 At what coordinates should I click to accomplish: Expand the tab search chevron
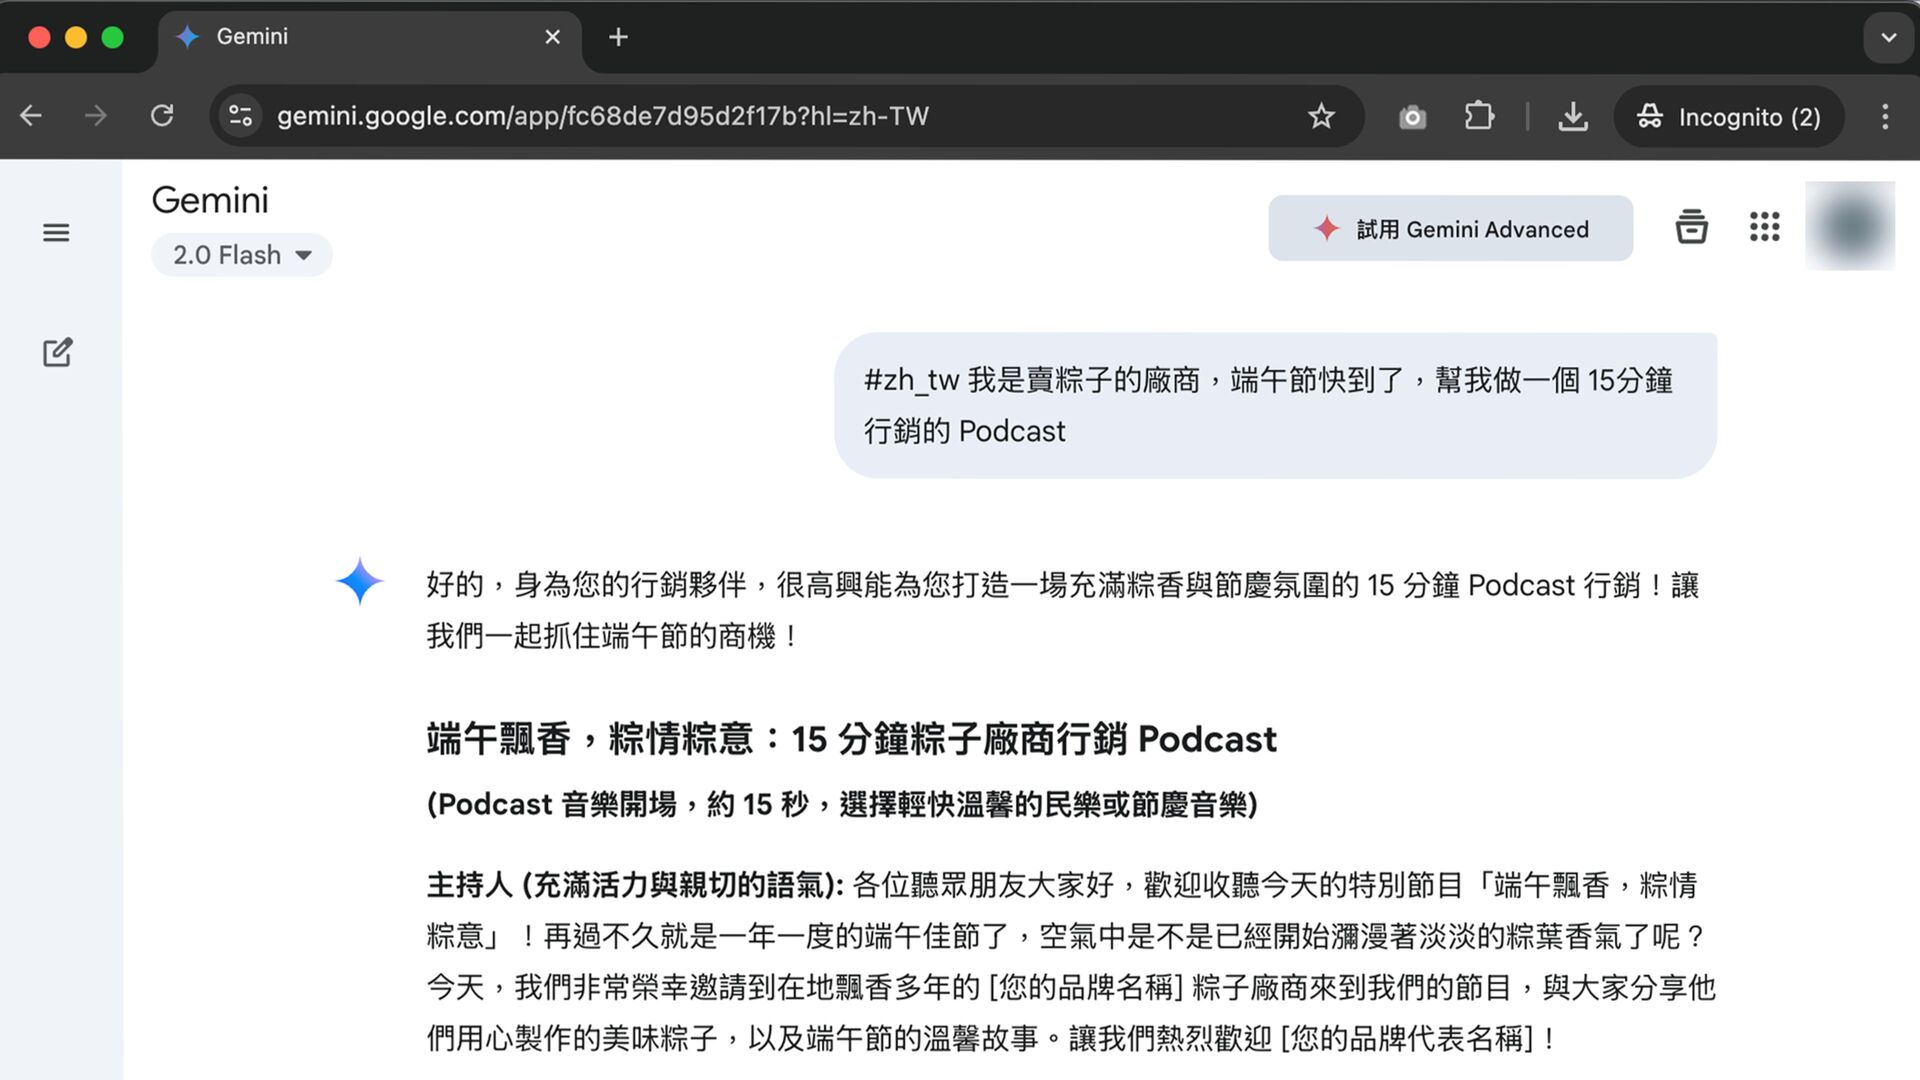pyautogui.click(x=1888, y=38)
